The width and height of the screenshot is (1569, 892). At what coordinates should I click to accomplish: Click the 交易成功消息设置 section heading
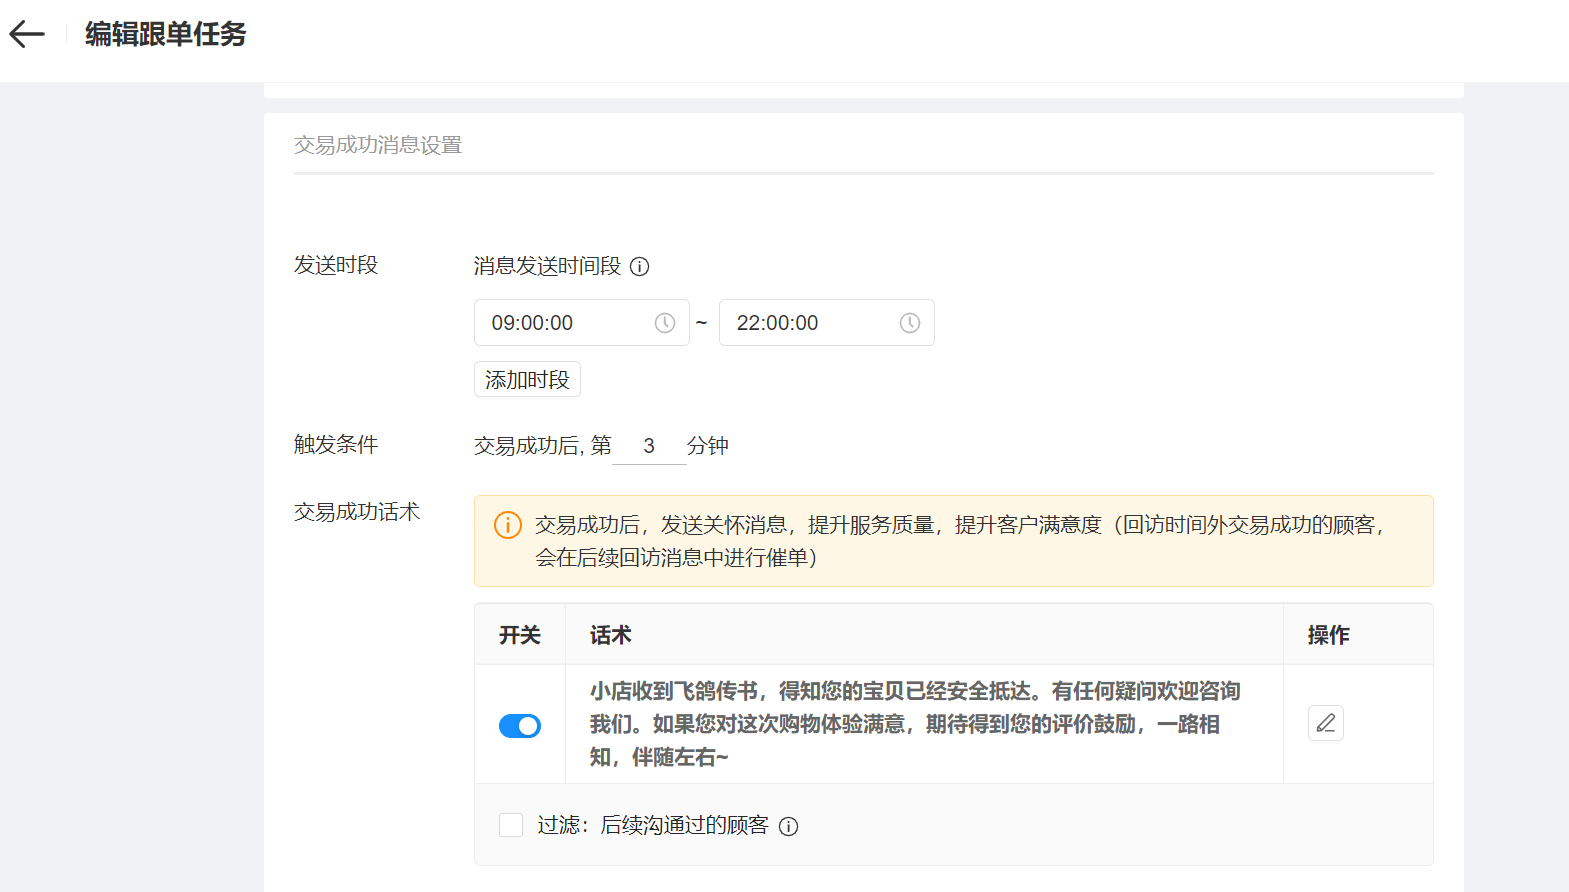pos(378,145)
